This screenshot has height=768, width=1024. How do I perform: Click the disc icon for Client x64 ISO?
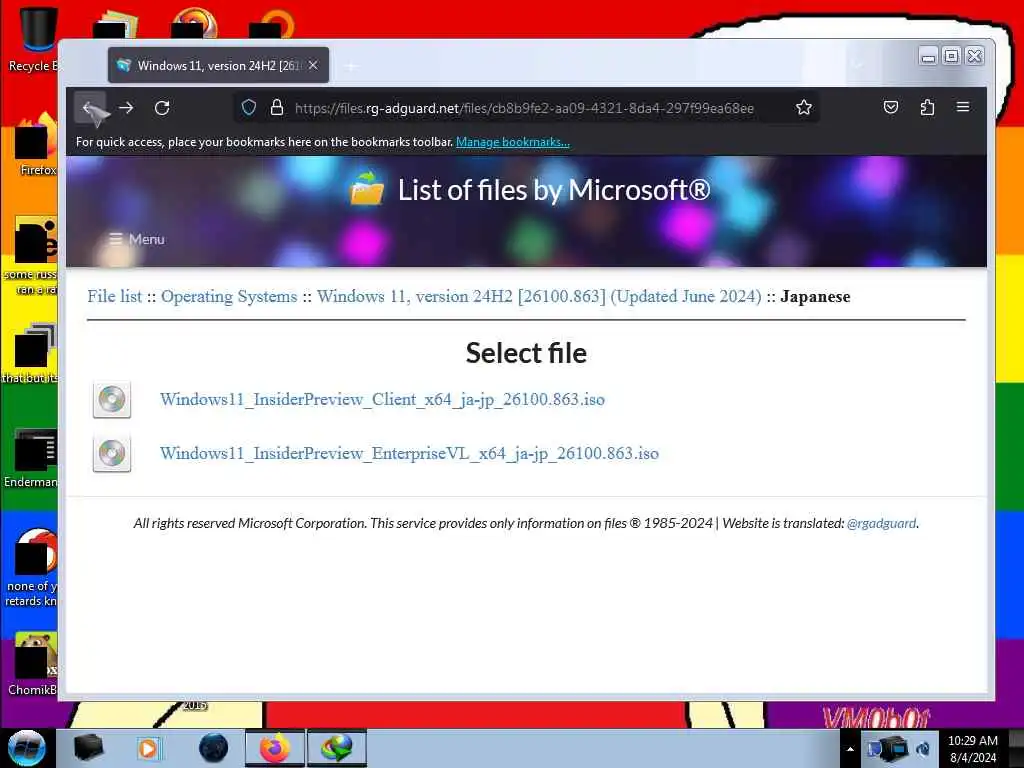(x=112, y=399)
